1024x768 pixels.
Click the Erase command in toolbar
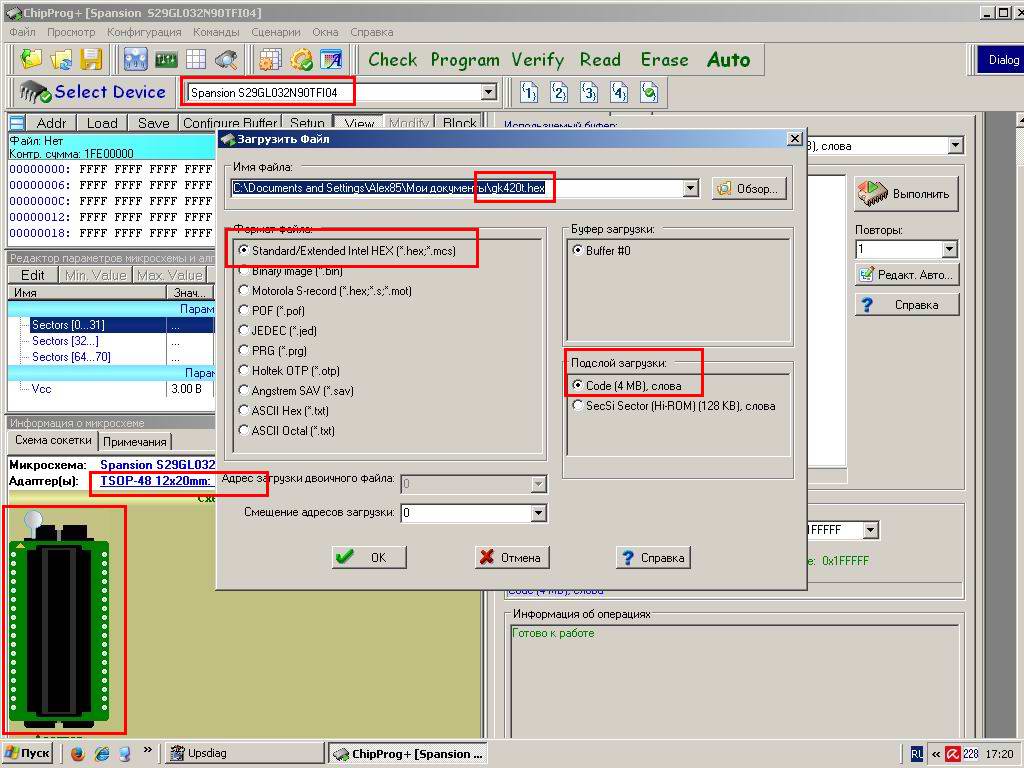(x=664, y=60)
